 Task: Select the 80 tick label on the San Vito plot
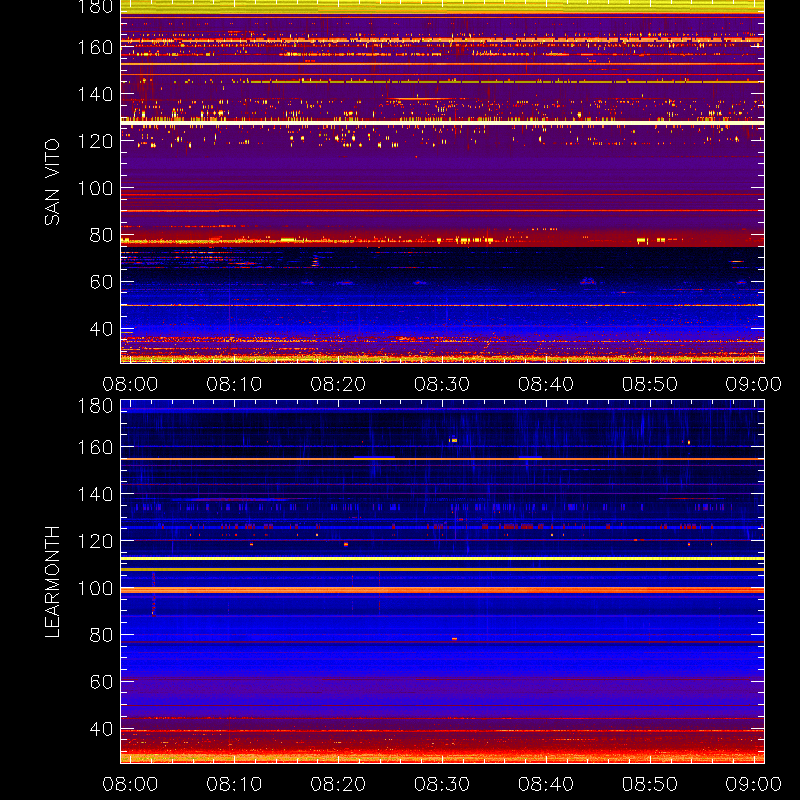pyautogui.click(x=102, y=235)
